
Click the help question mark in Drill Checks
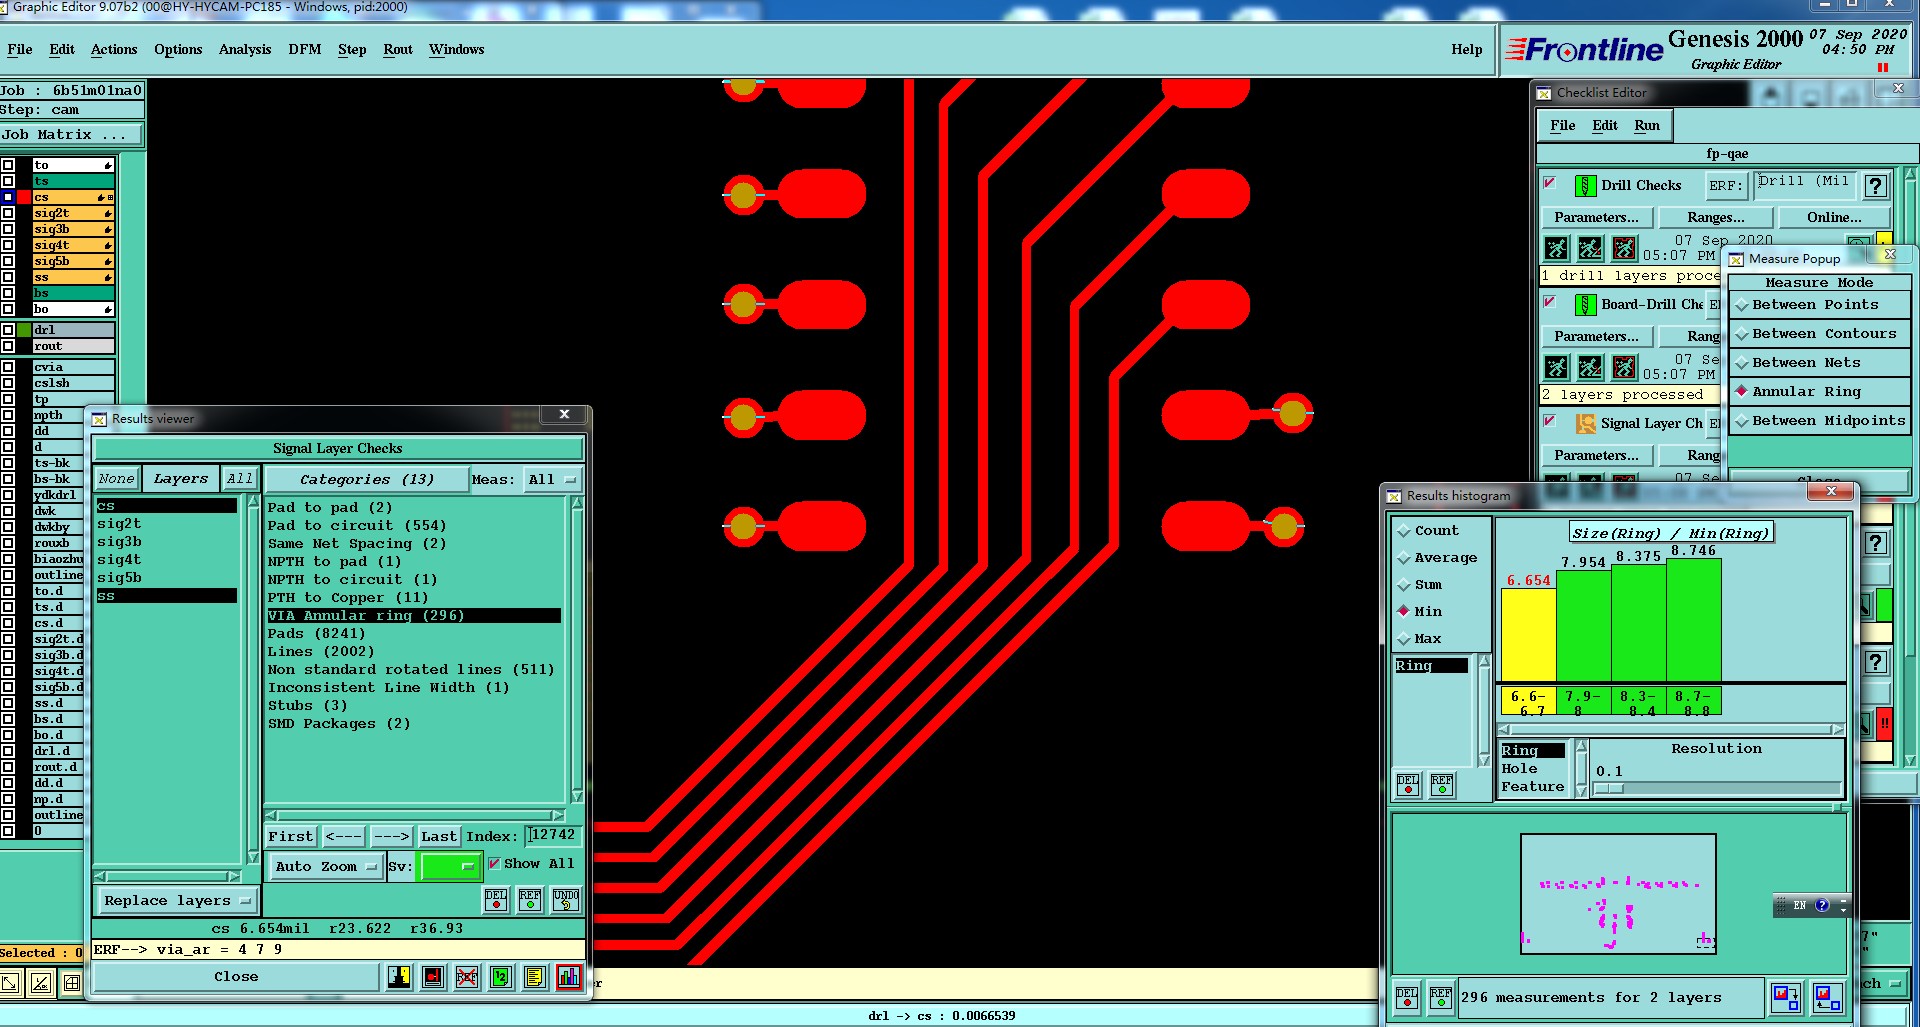click(1876, 186)
